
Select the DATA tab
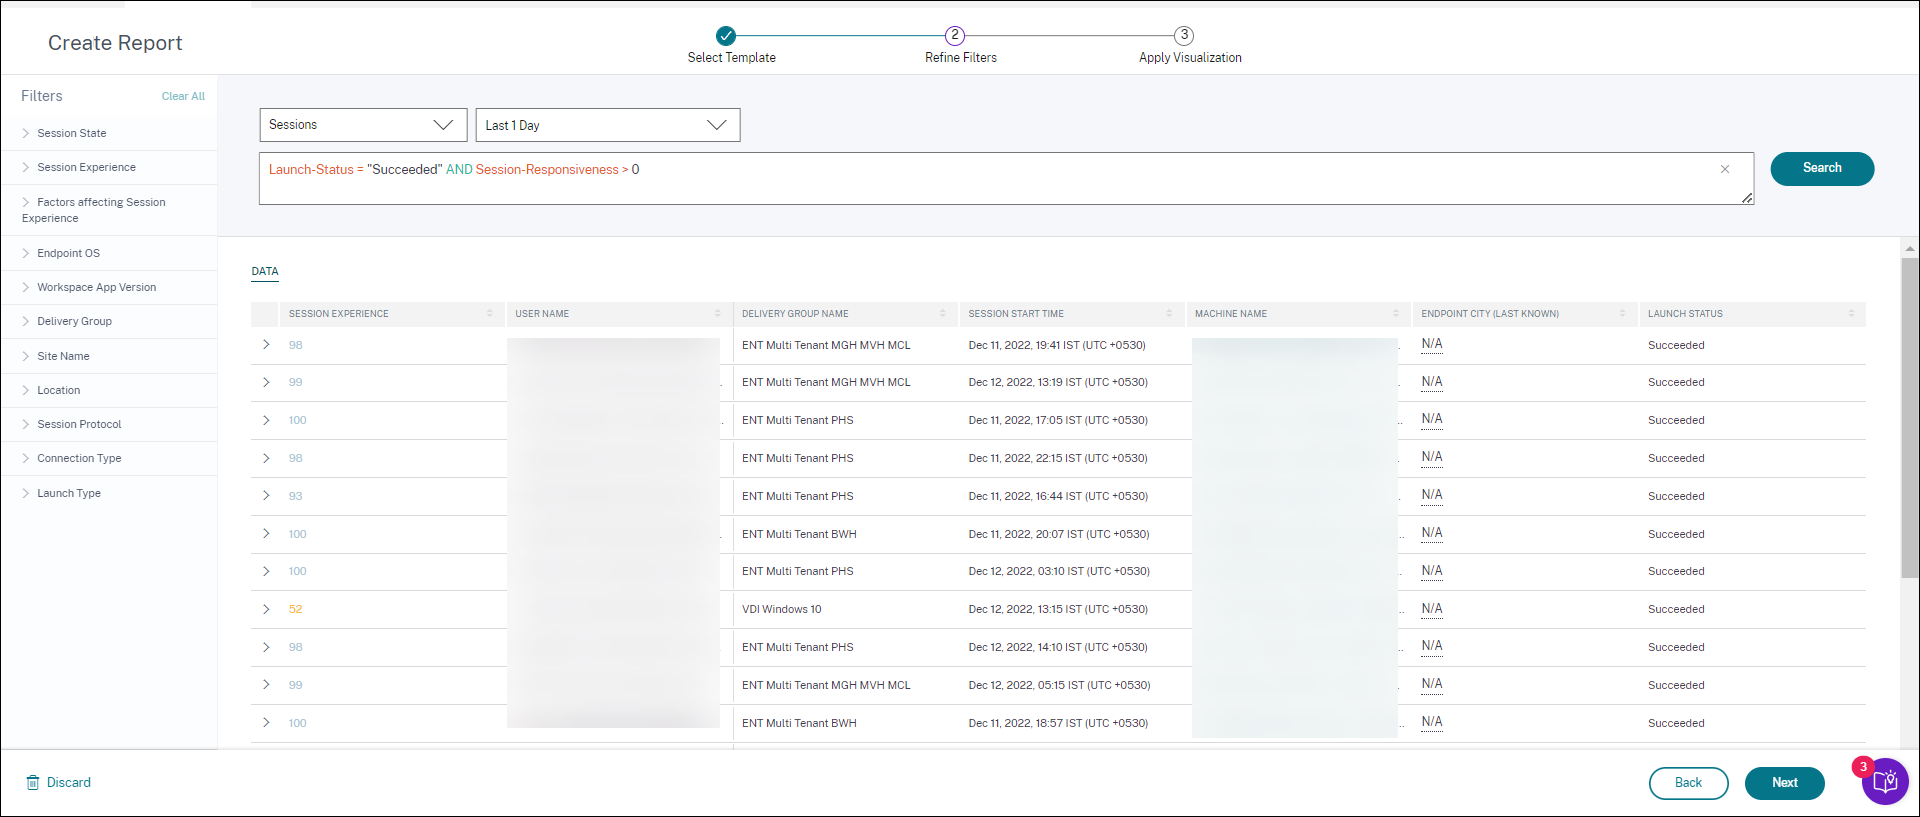coord(265,271)
